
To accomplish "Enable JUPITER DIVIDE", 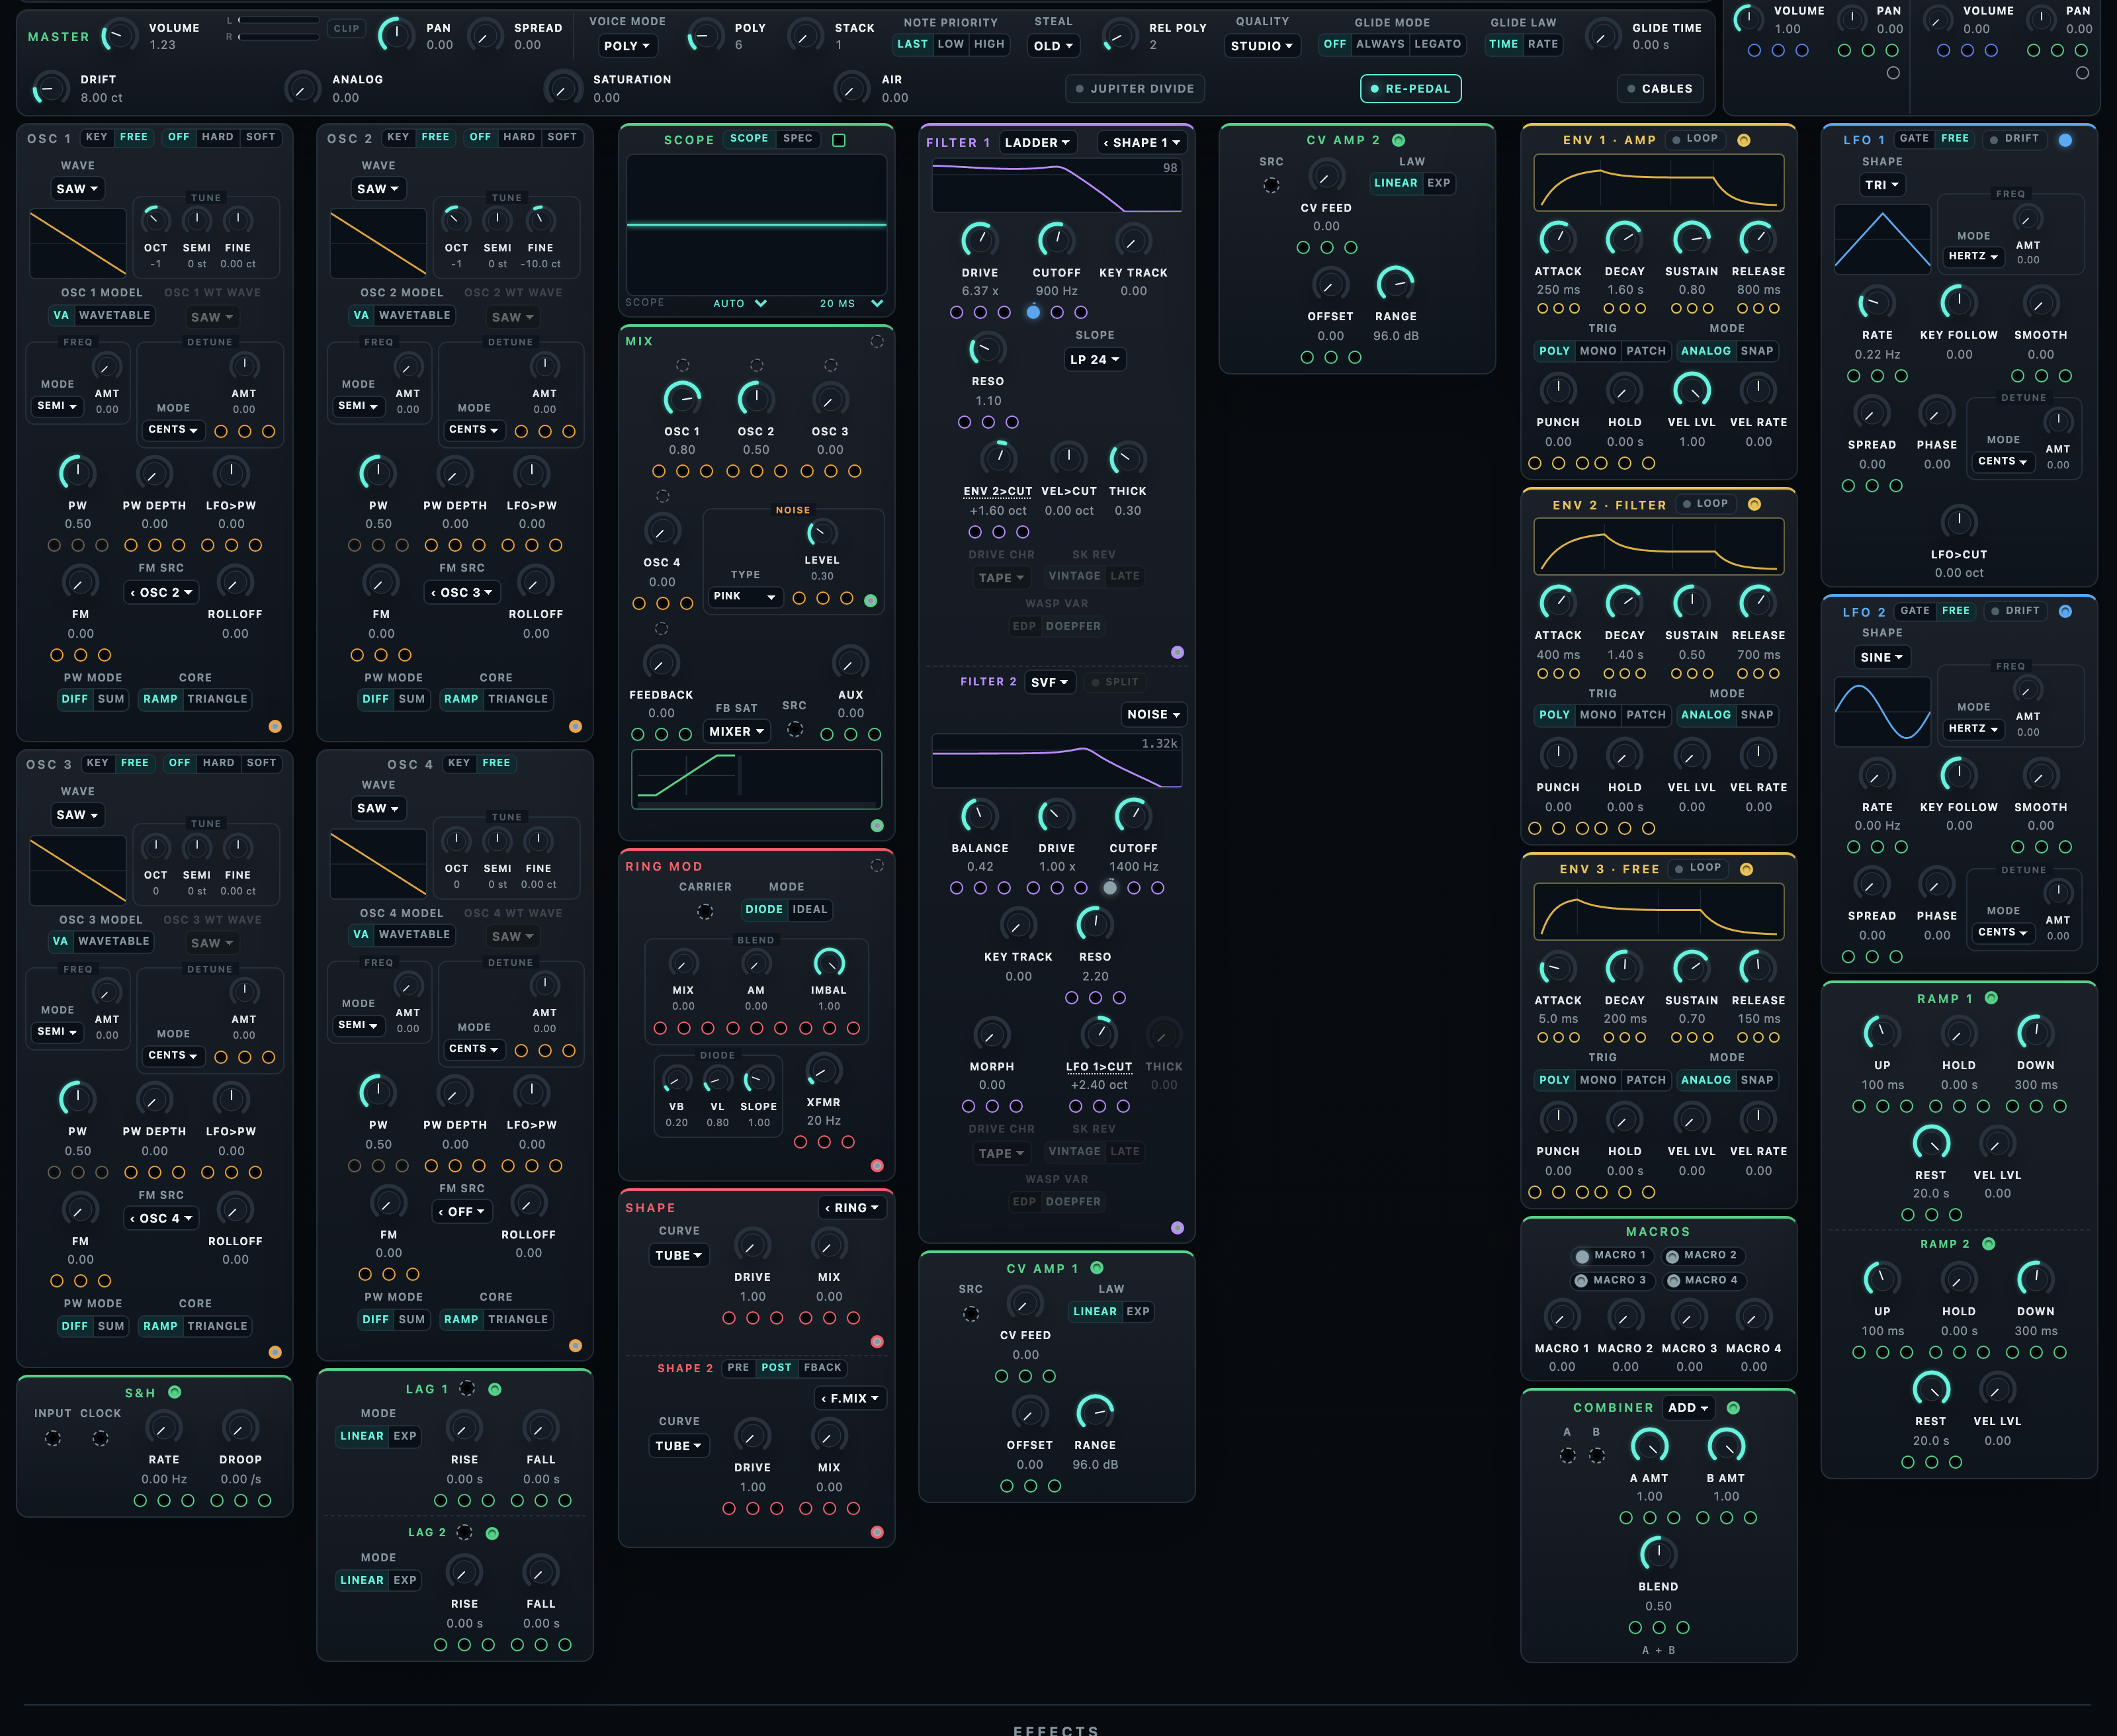I will pyautogui.click(x=1135, y=89).
